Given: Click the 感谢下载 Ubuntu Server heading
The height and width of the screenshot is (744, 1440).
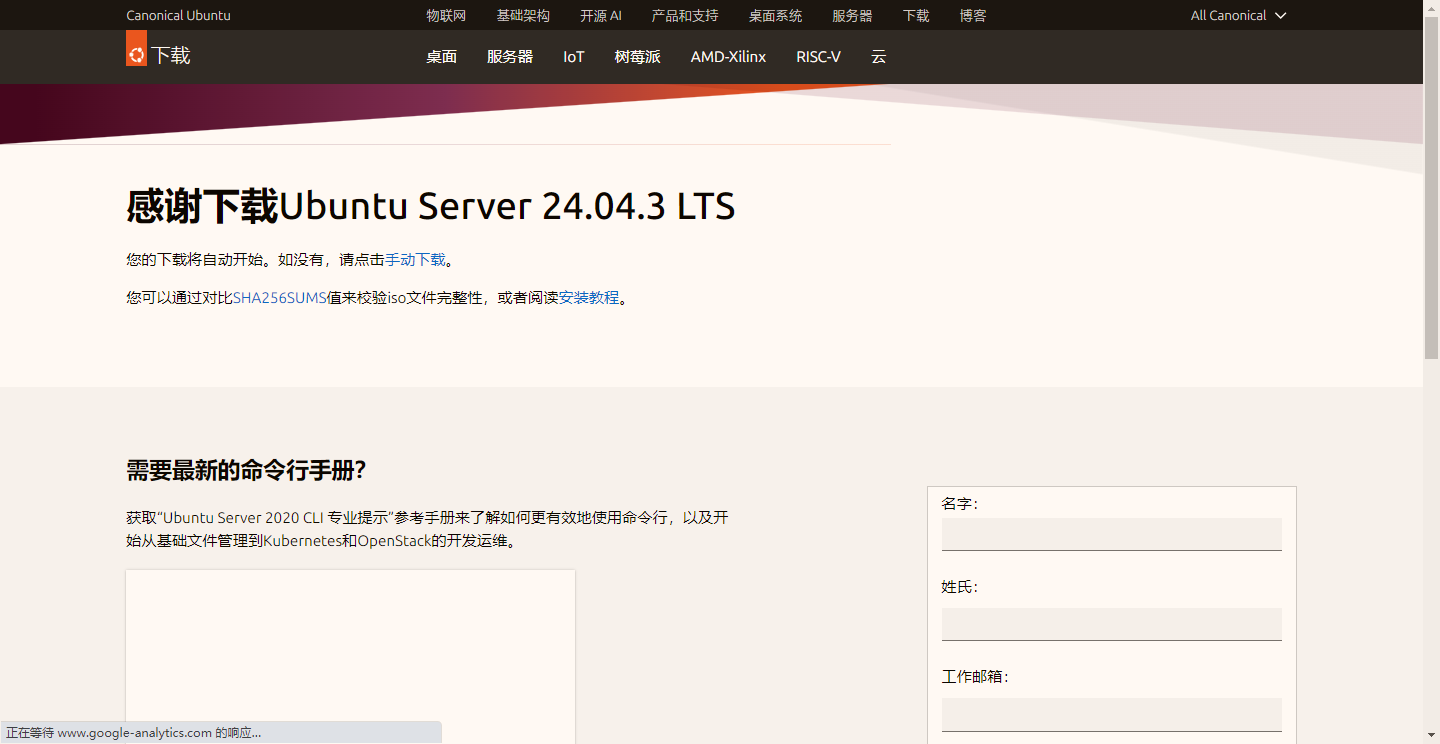Looking at the screenshot, I should (x=431, y=206).
